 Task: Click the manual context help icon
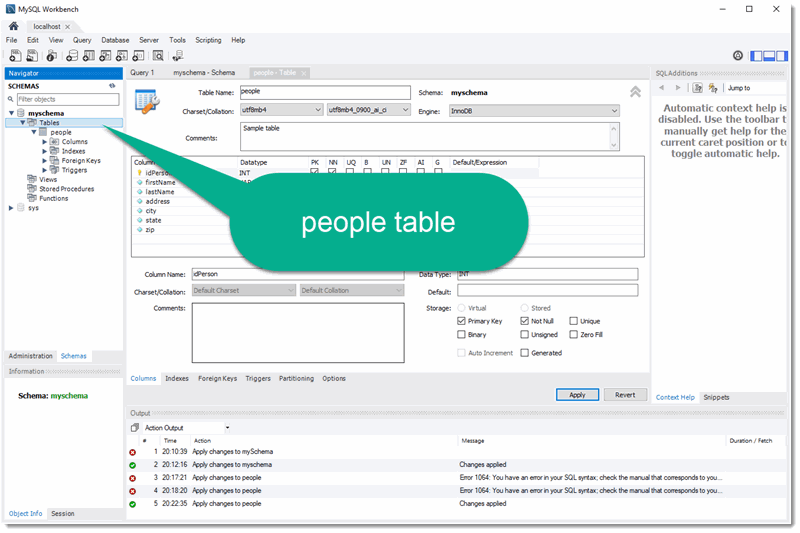(x=697, y=88)
